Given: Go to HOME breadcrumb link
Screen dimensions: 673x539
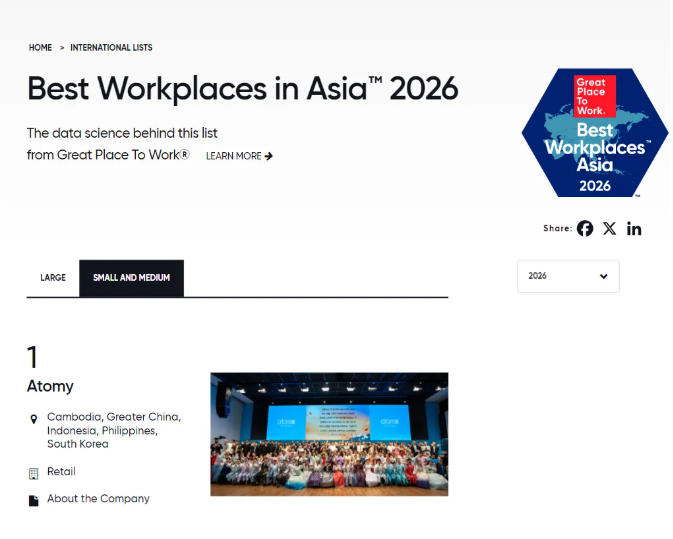Looking at the screenshot, I should 40,48.
